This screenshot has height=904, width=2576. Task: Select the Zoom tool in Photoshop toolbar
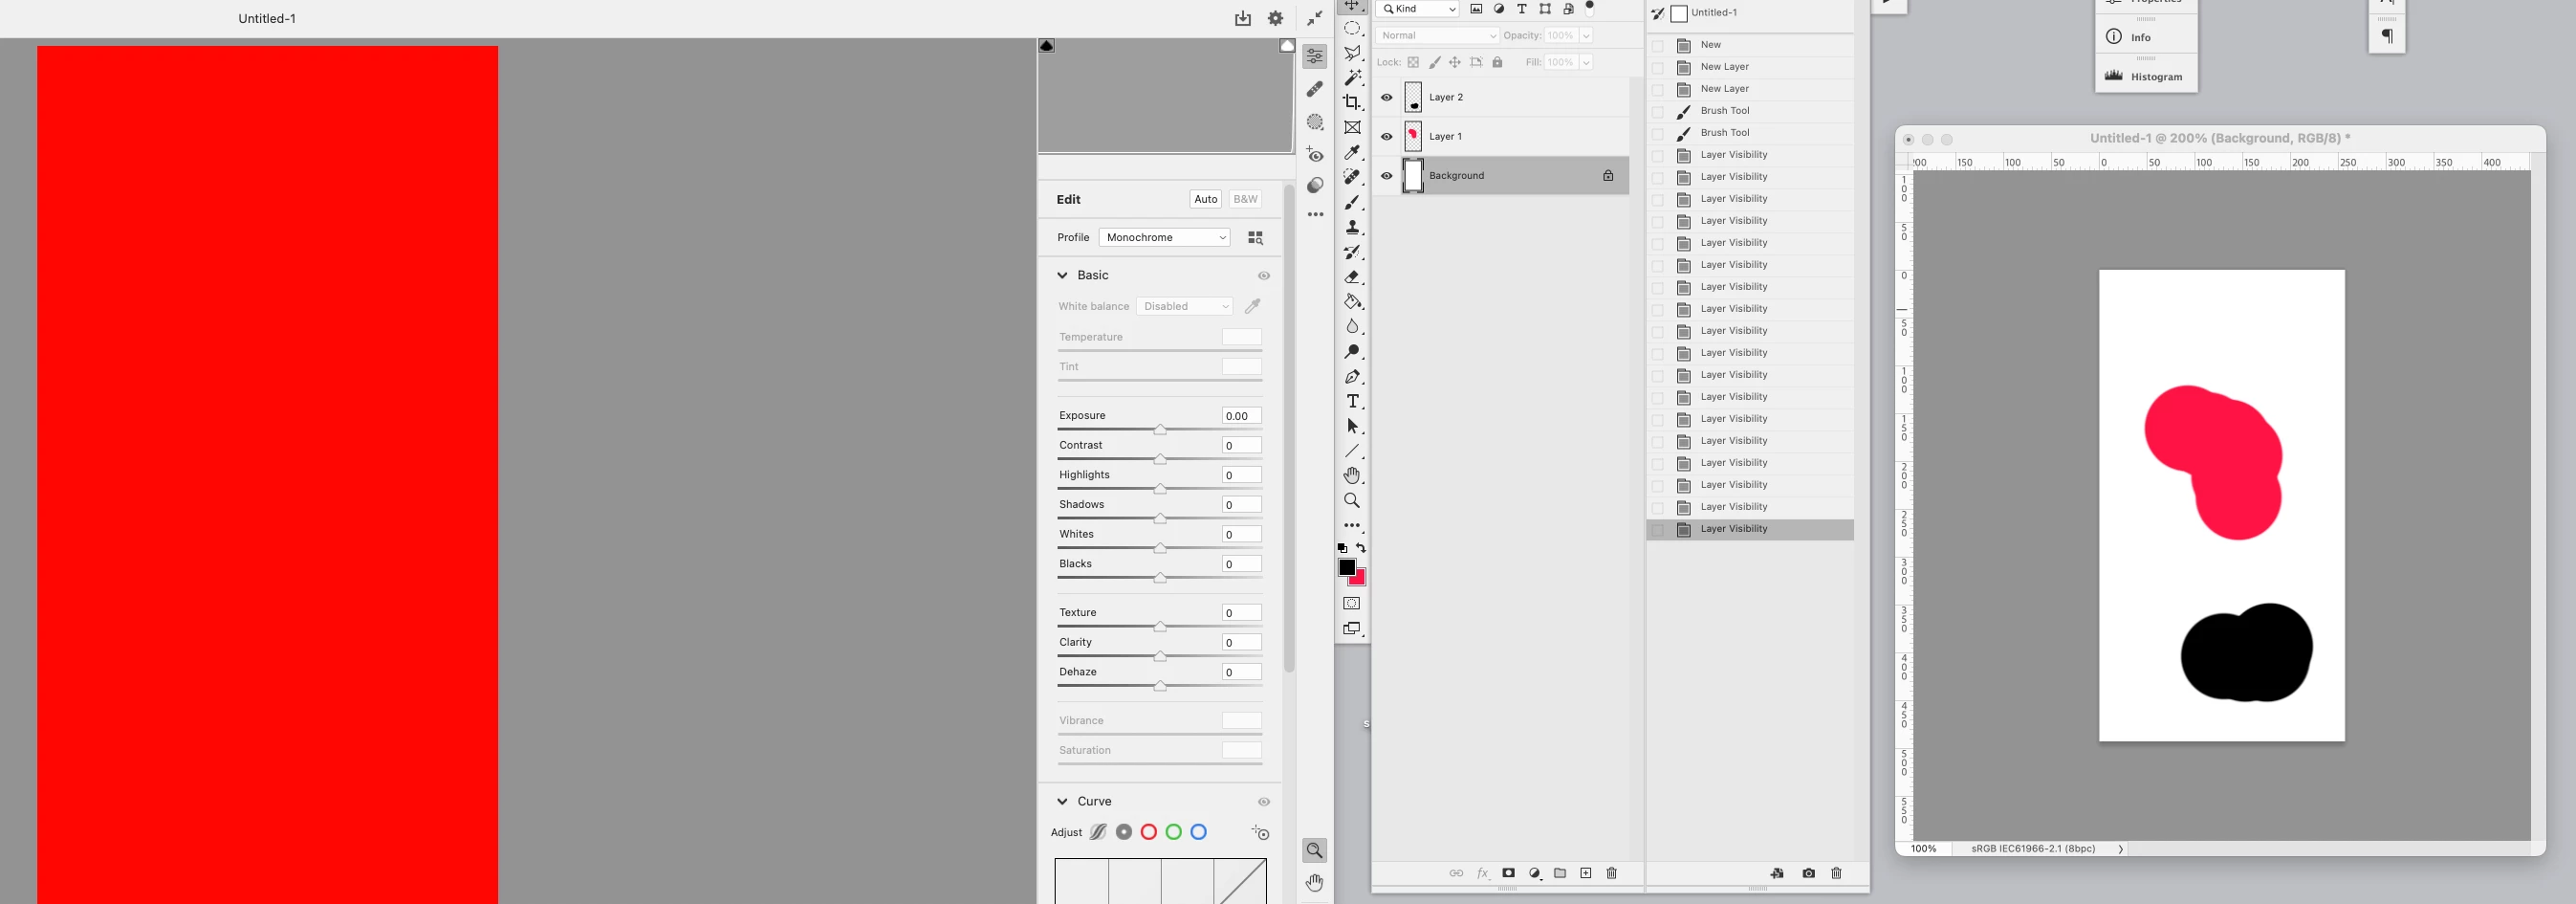click(x=1352, y=500)
